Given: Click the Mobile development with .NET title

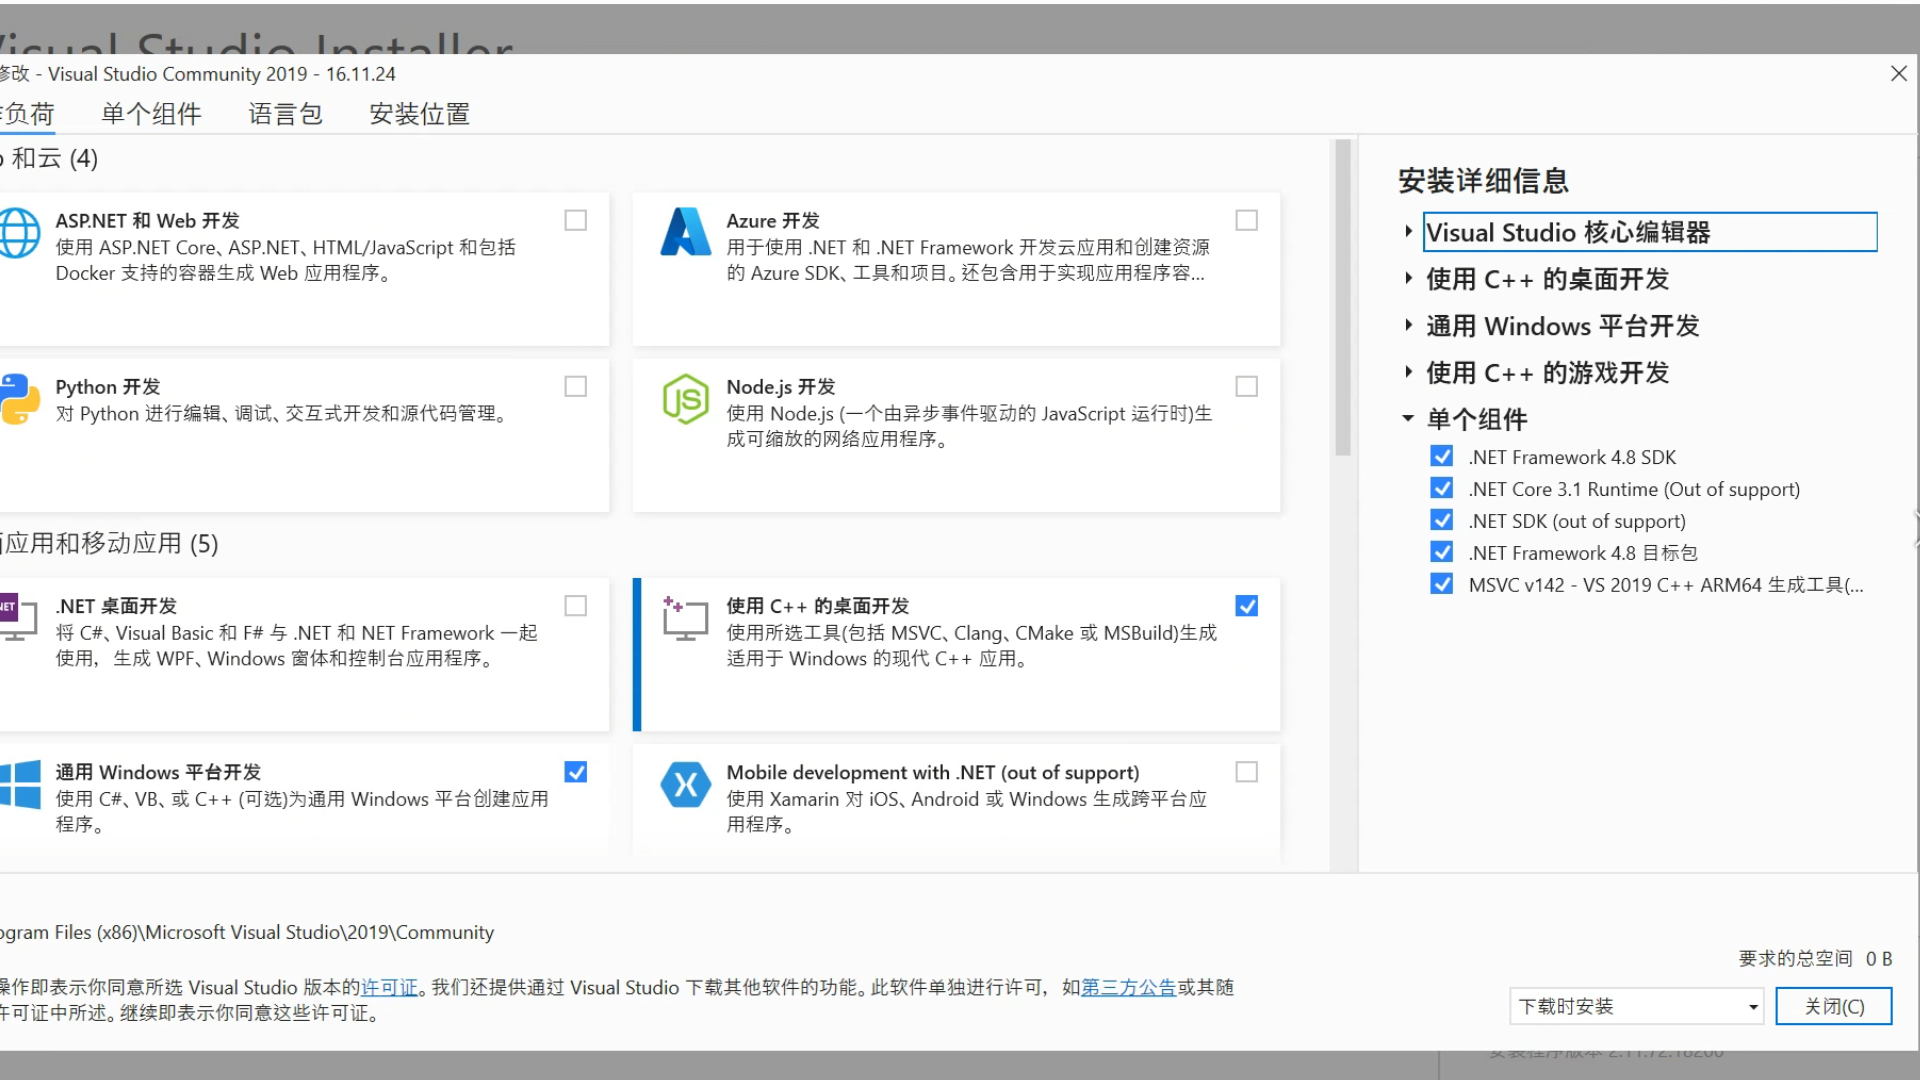Looking at the screenshot, I should [933, 773].
